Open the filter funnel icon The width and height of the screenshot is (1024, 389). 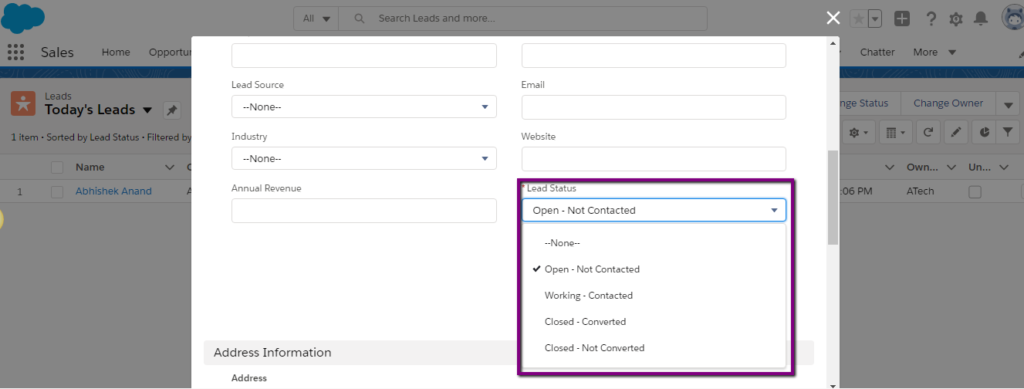pos(1008,132)
